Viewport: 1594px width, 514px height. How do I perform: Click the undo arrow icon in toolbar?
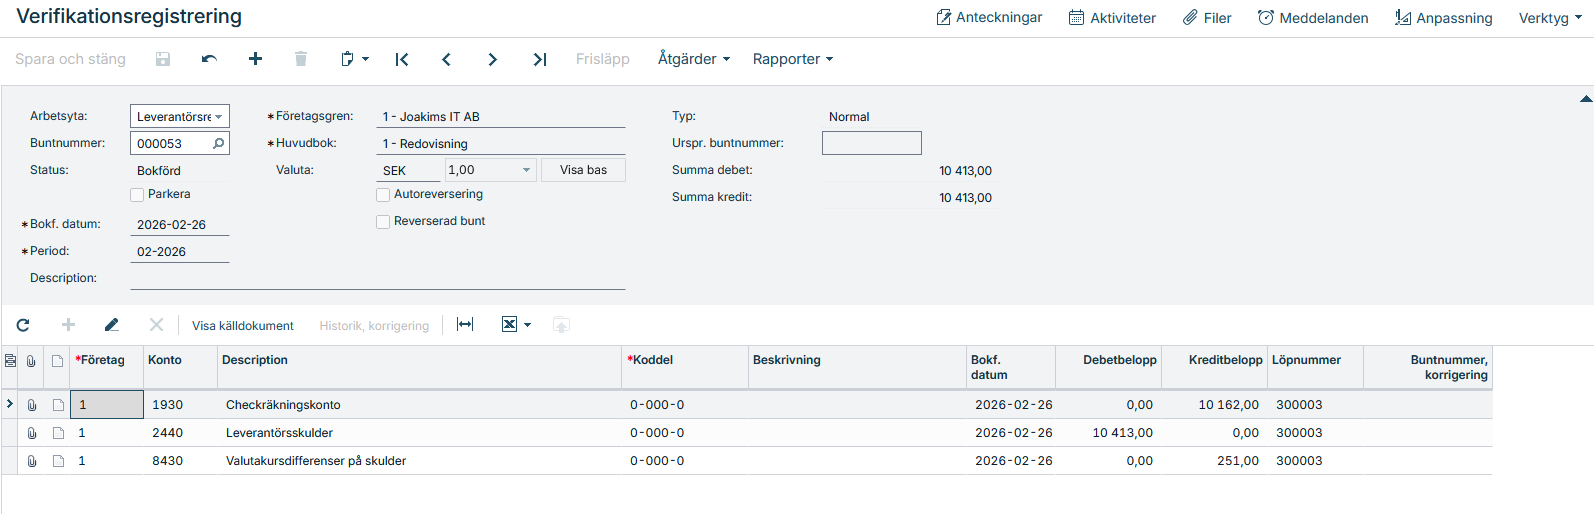[209, 59]
